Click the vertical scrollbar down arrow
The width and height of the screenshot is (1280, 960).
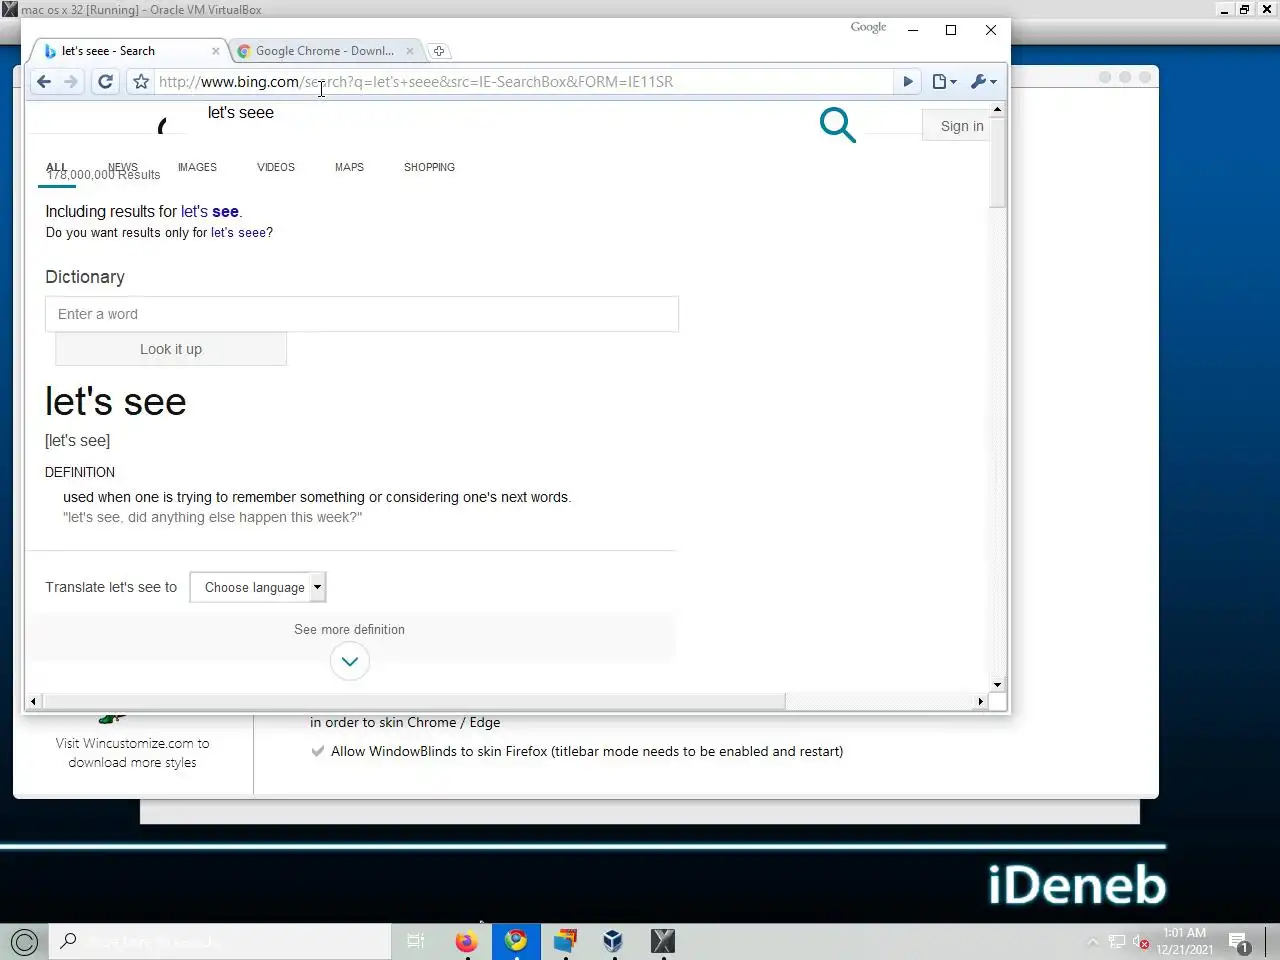pos(997,685)
